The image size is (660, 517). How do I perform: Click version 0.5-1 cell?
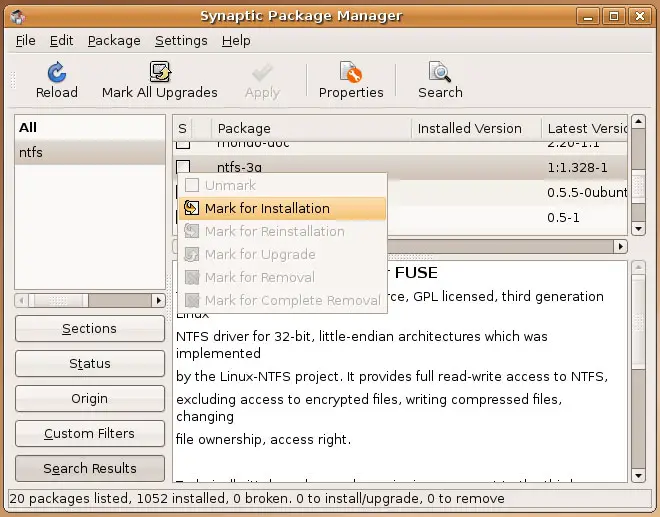pyautogui.click(x=563, y=218)
